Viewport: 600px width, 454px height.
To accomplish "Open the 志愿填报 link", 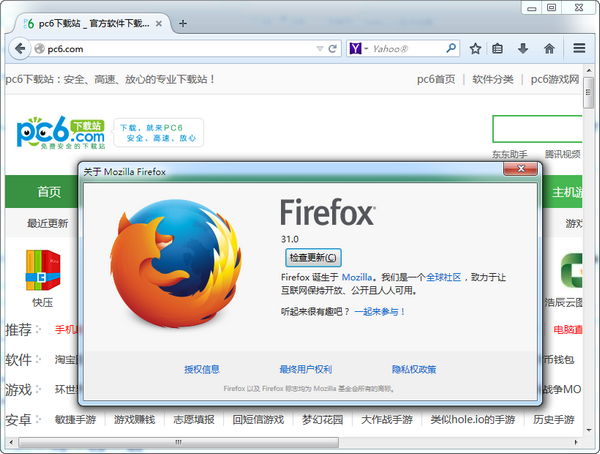I will coord(194,420).
